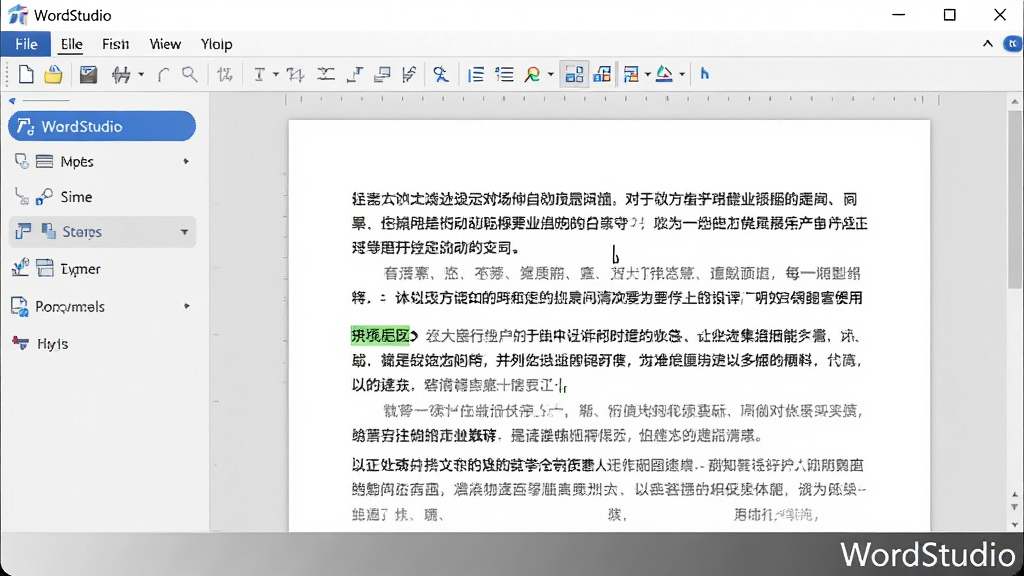Click the Tymer calendar icon
The image size is (1024, 576).
point(45,268)
